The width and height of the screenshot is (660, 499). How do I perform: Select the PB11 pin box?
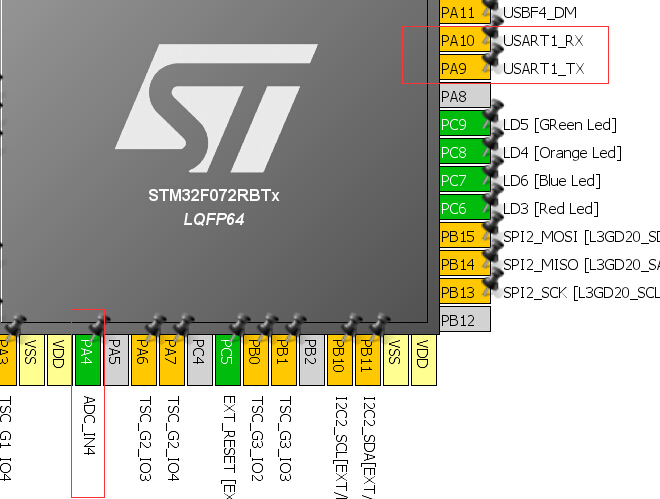(367, 360)
